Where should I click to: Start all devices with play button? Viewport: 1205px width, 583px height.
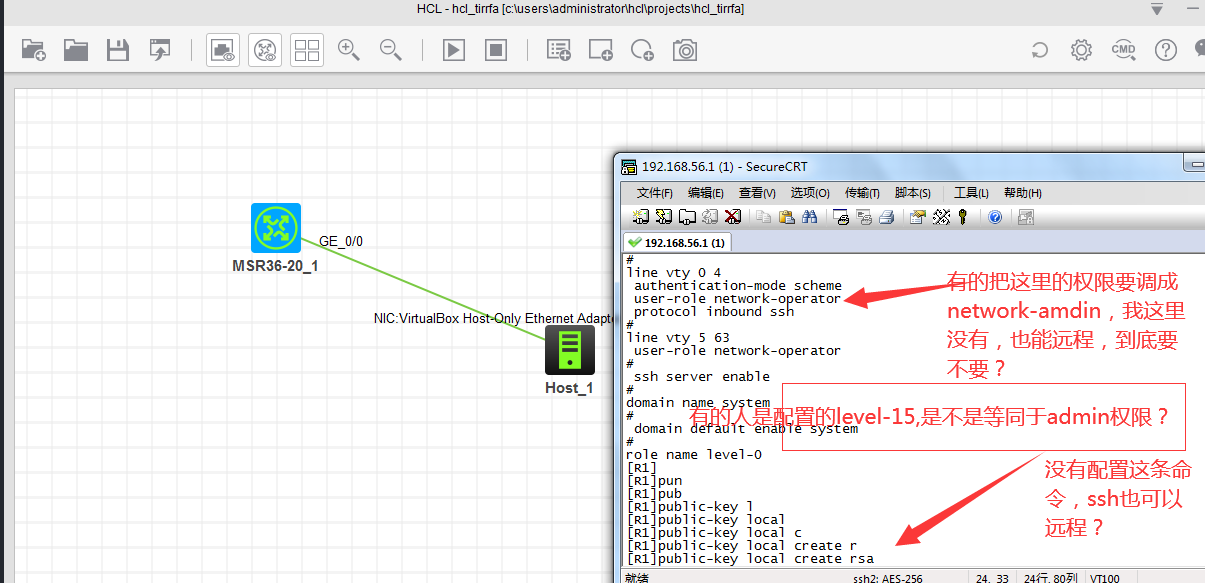click(x=454, y=50)
